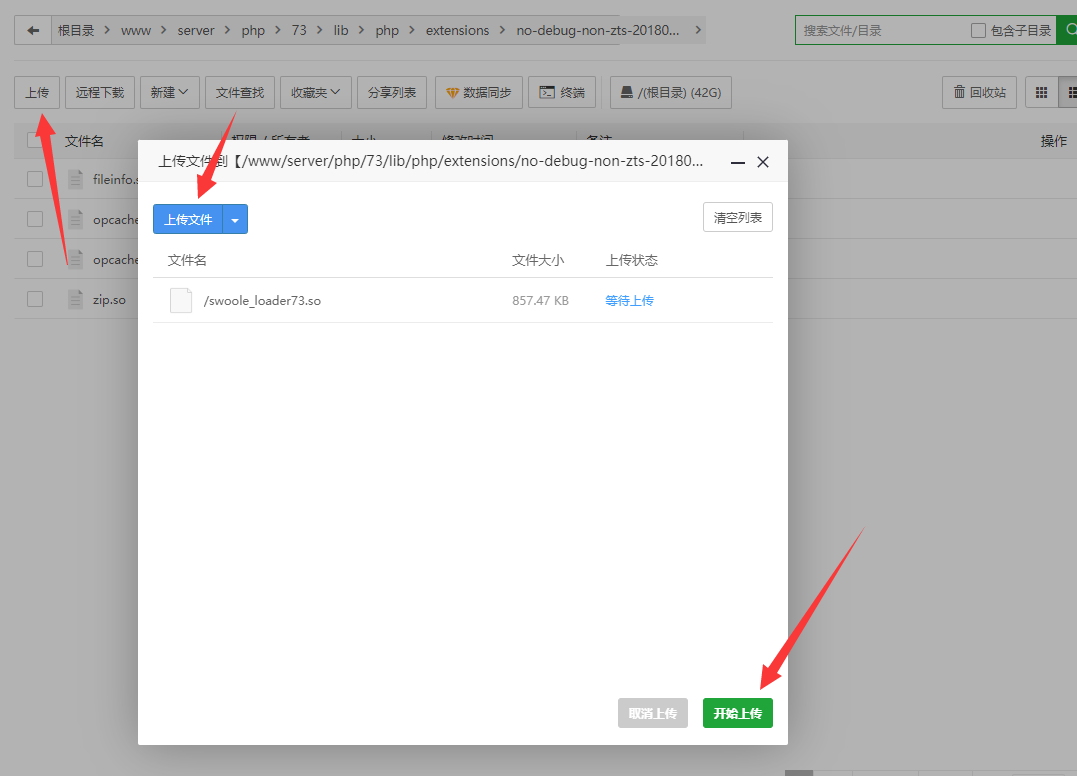Open the recycle bin (回收站)

pos(979,92)
